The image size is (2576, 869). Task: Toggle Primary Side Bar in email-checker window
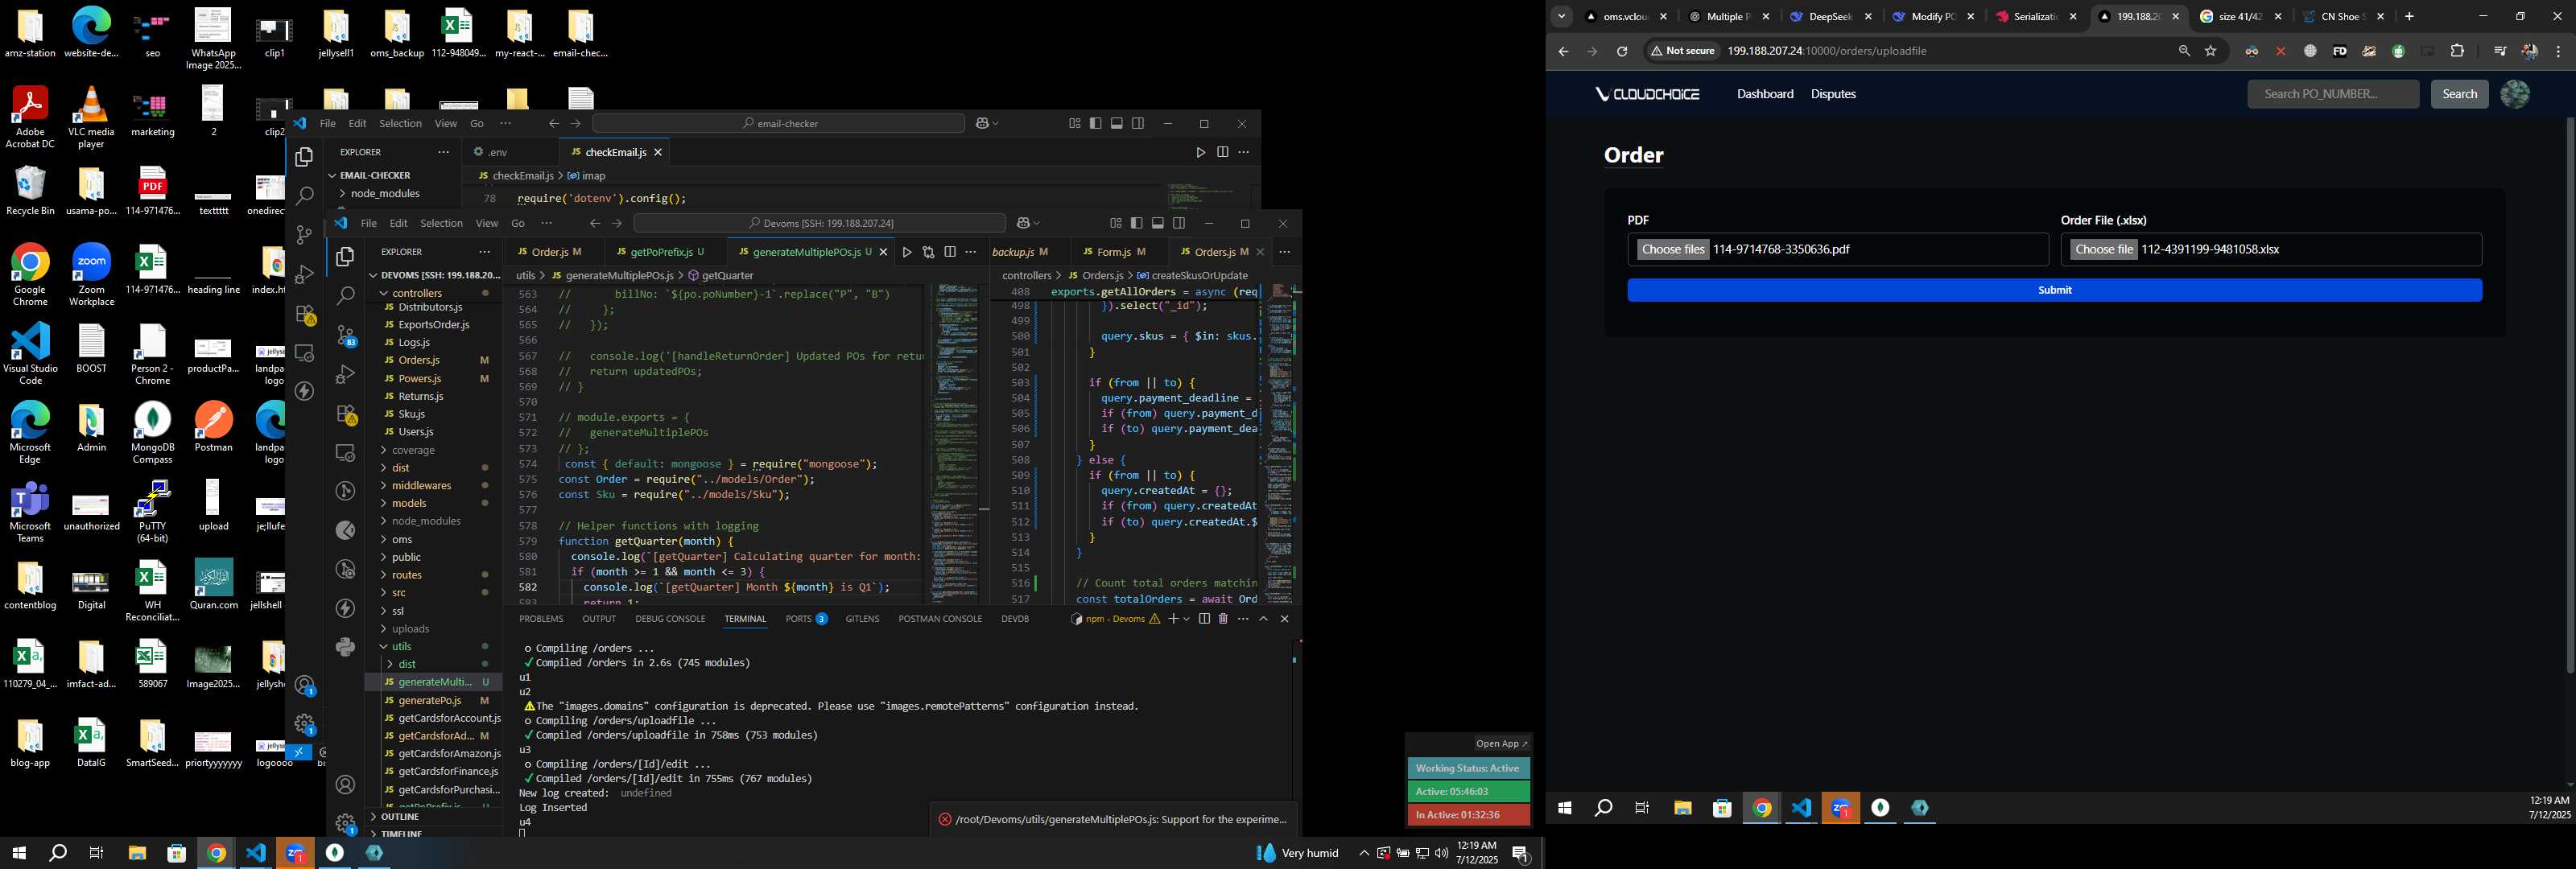[x=1095, y=123]
